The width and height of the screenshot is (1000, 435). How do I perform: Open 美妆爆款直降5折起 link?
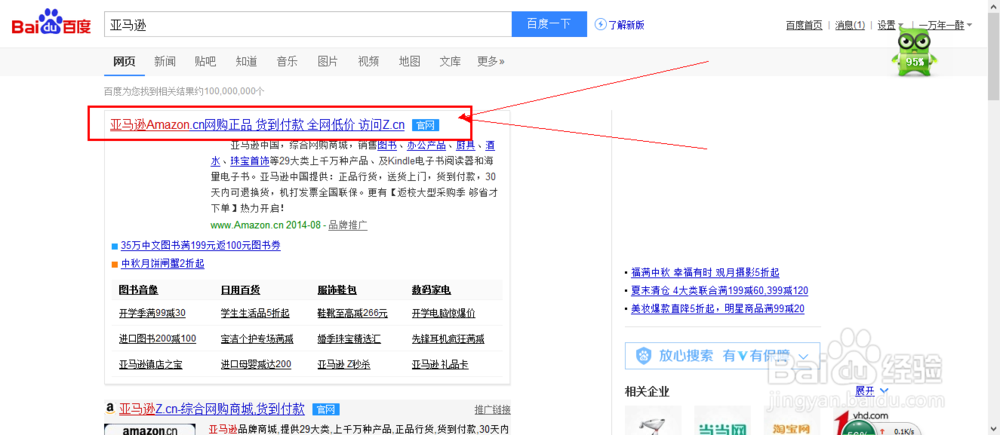(x=717, y=309)
